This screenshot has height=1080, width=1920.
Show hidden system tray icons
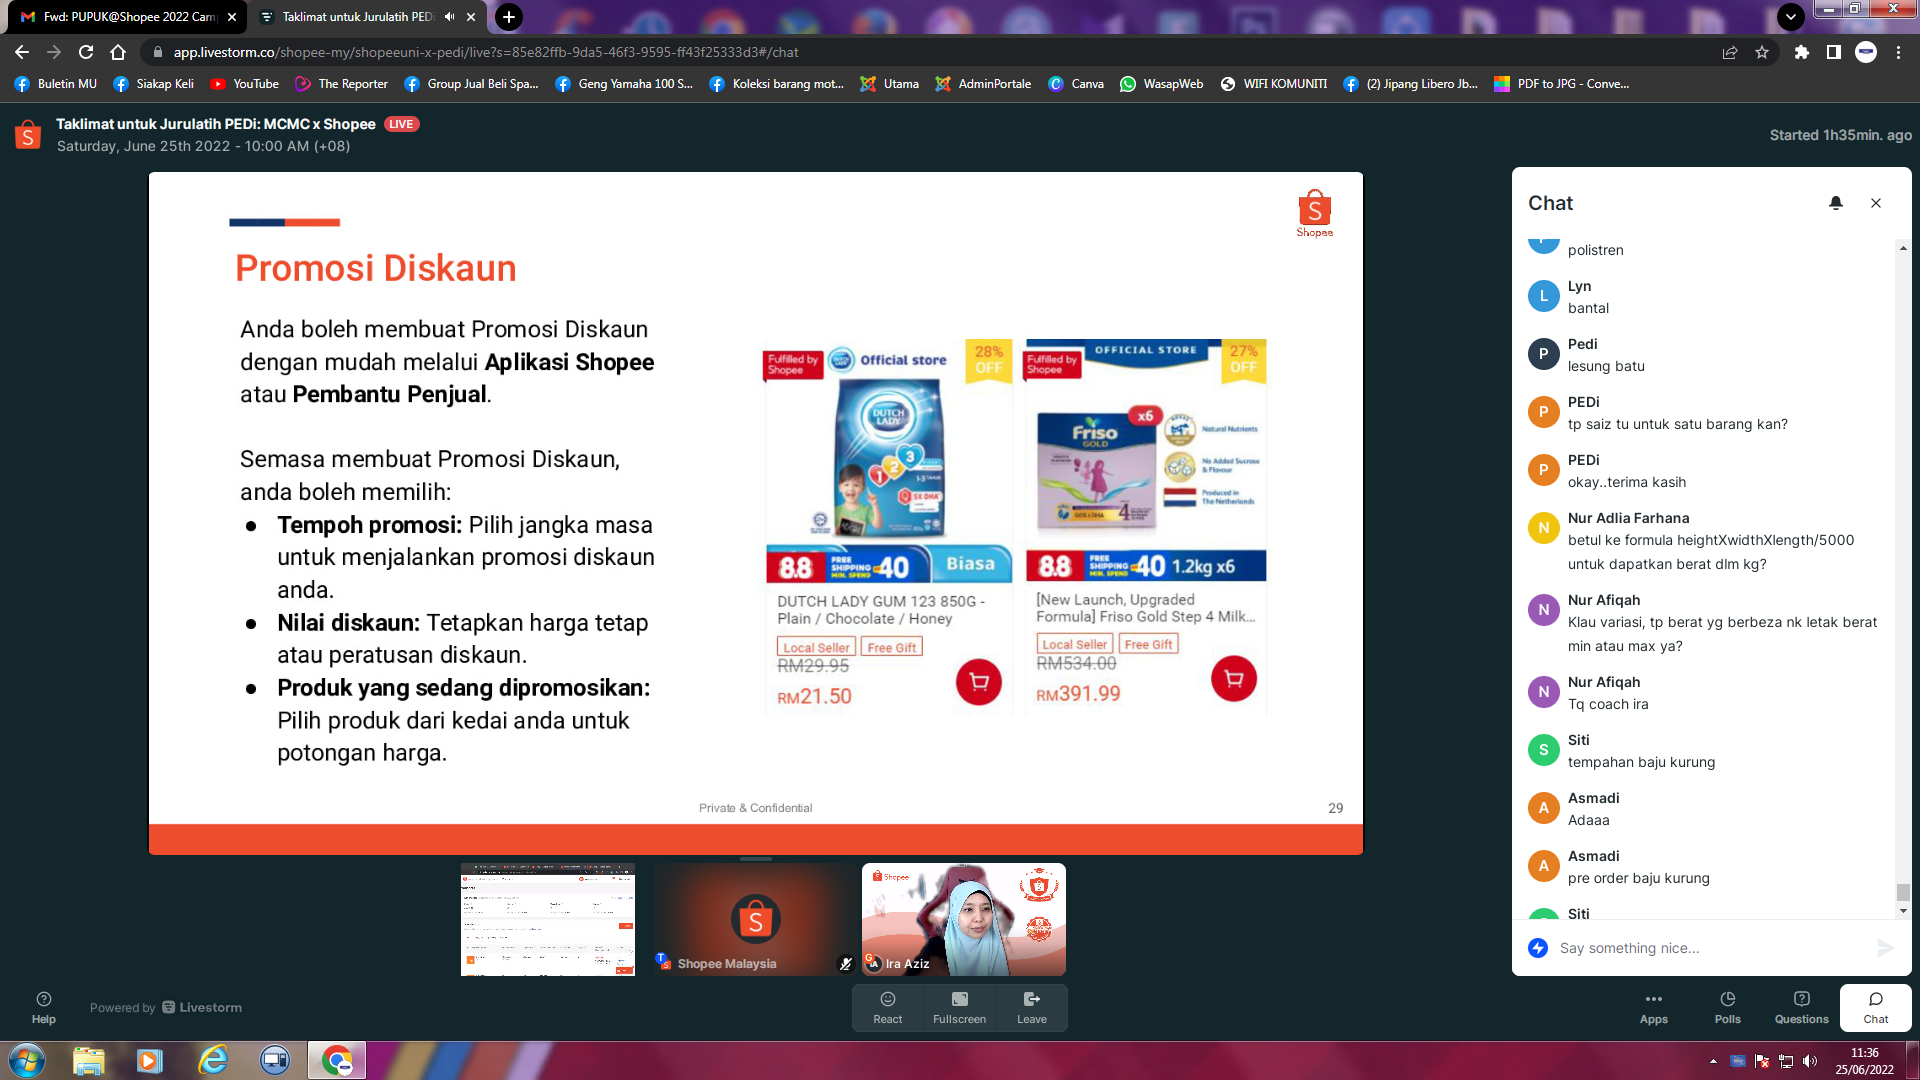click(x=1713, y=1061)
